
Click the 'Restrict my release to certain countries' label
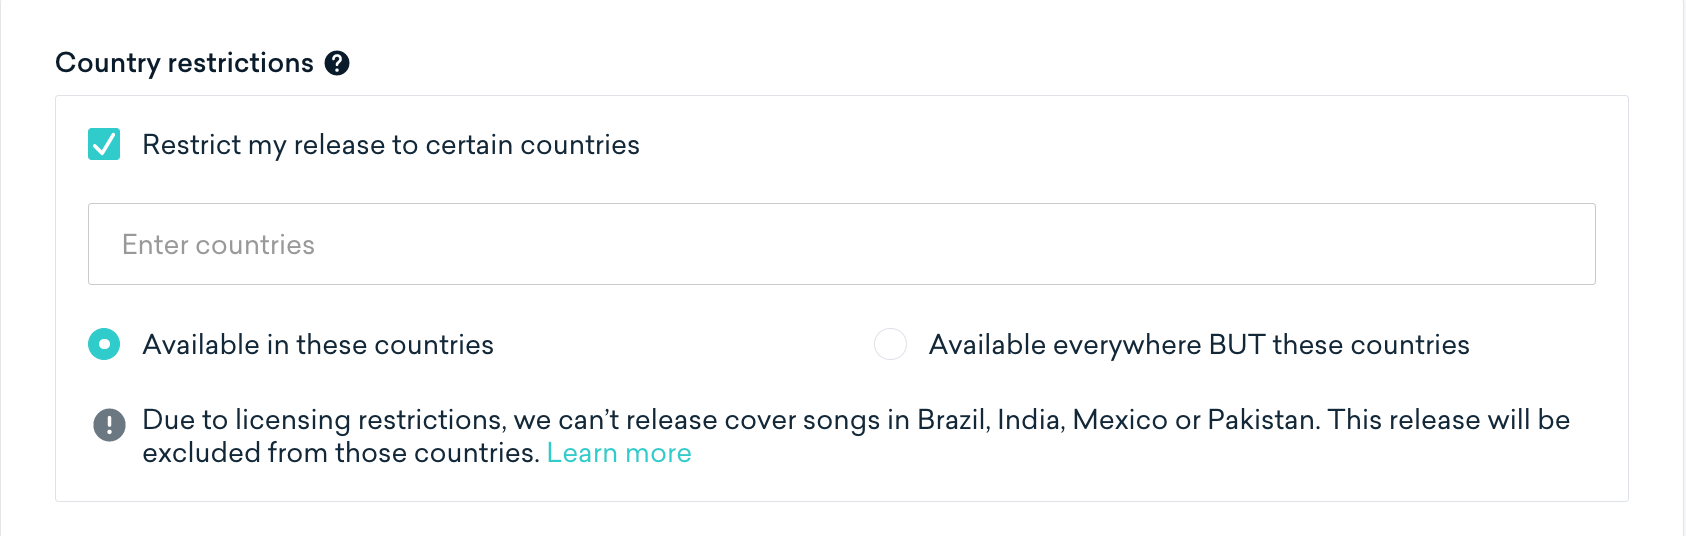pos(391,145)
